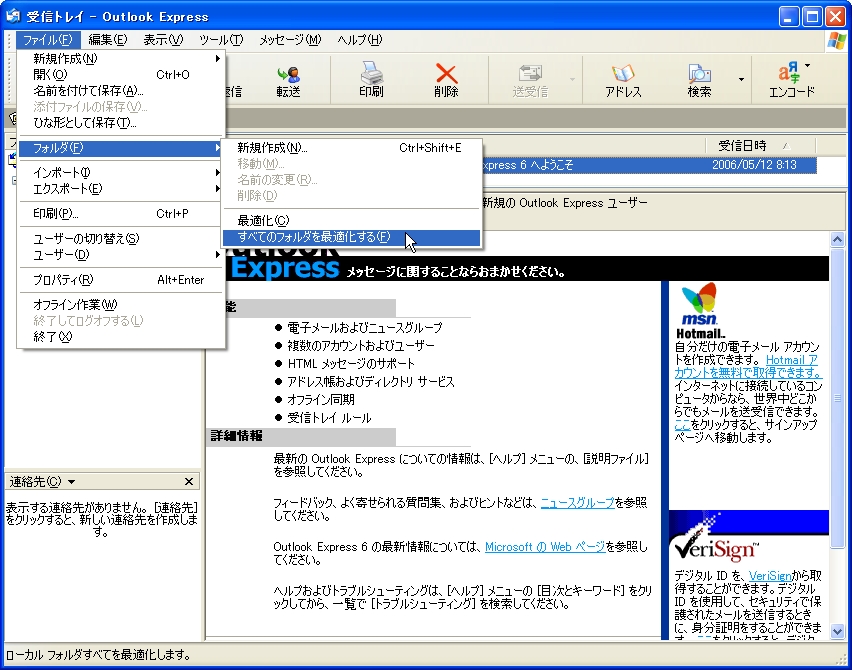
Task: Open the 連絡先(C) dropdown arrow
Action: [x=72, y=482]
